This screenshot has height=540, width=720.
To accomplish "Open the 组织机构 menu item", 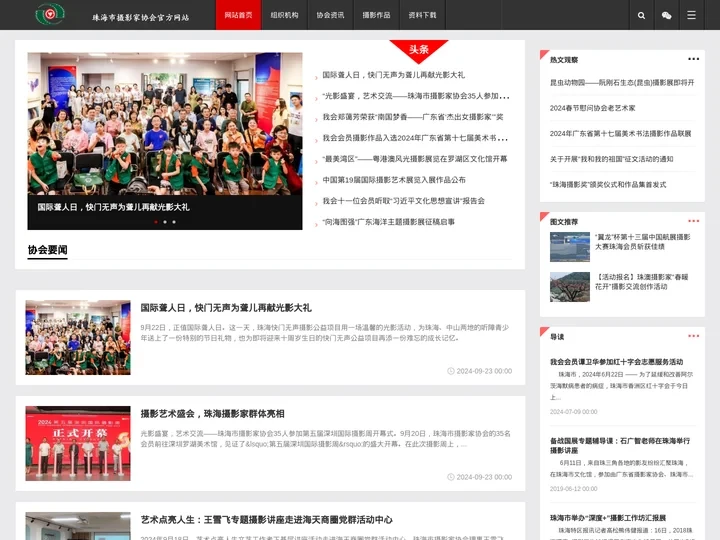I will pyautogui.click(x=284, y=15).
